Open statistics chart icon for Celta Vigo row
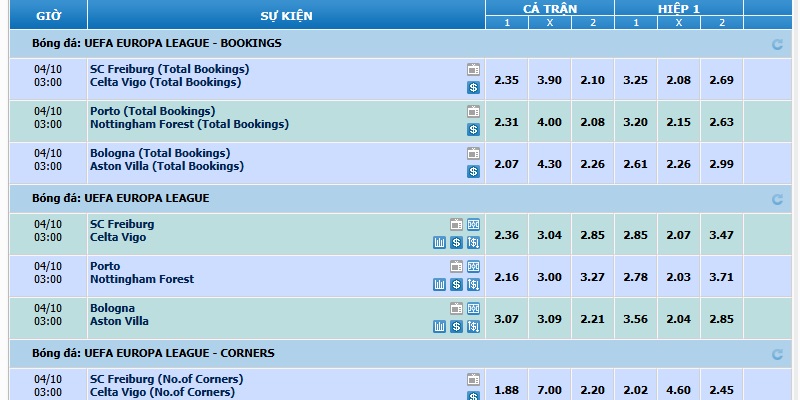Viewport: 800px width, 400px height. click(439, 242)
